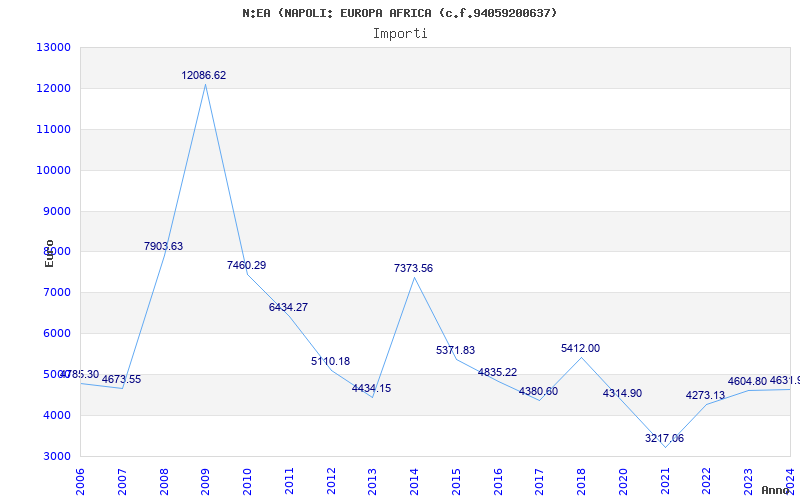This screenshot has width=800, height=500.
Task: Click the 3217.06 data label
Action: (664, 438)
